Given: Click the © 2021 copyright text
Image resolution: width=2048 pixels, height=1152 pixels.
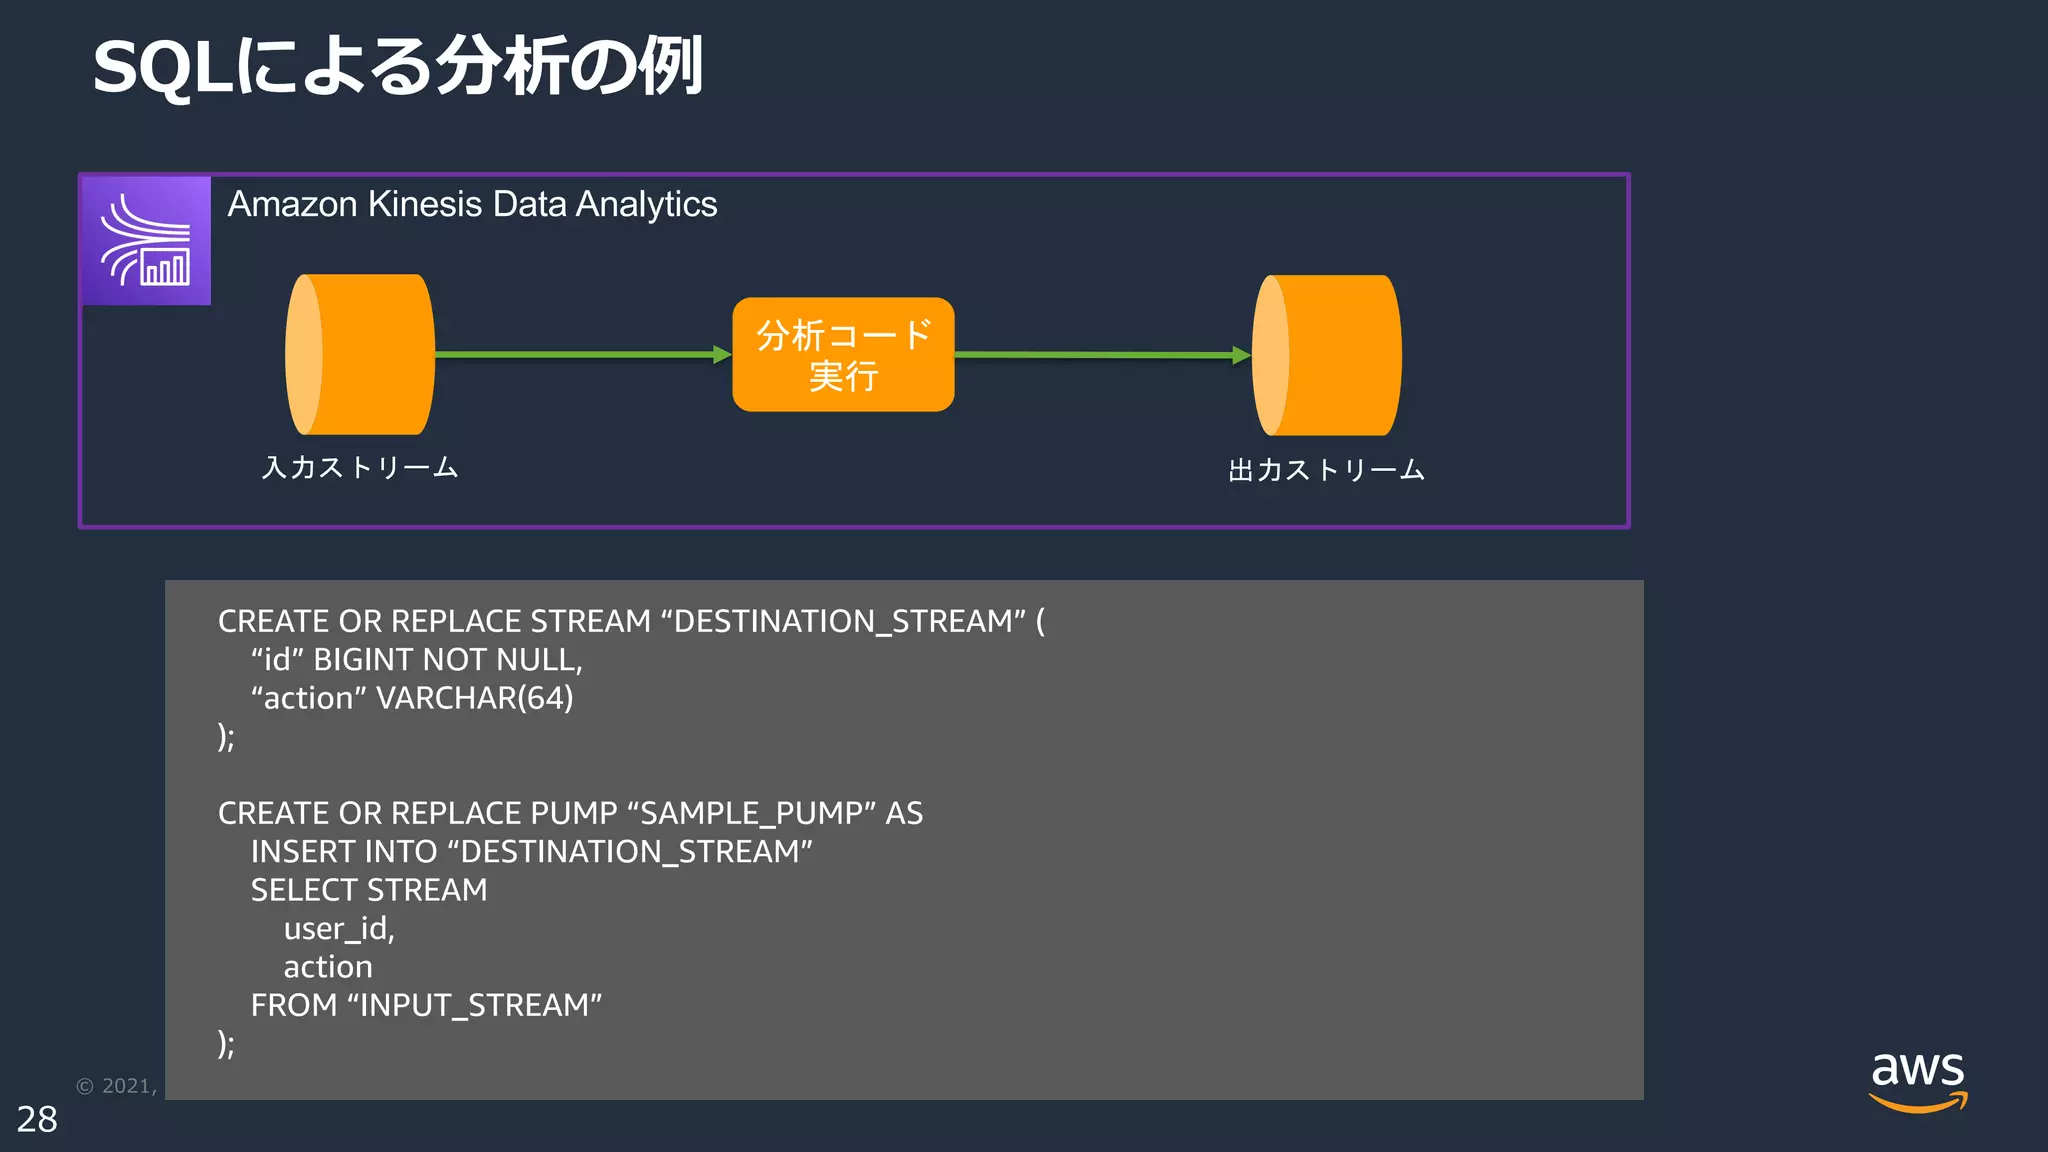Looking at the screenshot, I should coord(117,1086).
